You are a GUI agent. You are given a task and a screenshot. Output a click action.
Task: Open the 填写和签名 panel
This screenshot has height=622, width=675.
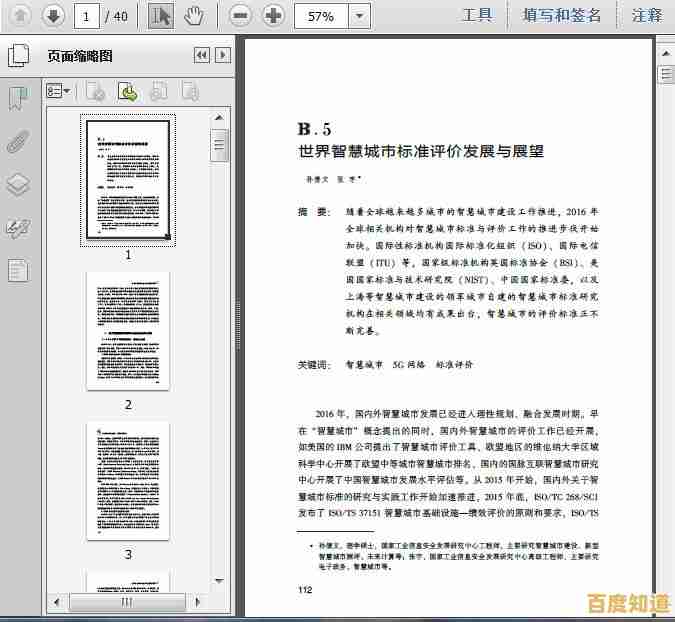point(561,15)
